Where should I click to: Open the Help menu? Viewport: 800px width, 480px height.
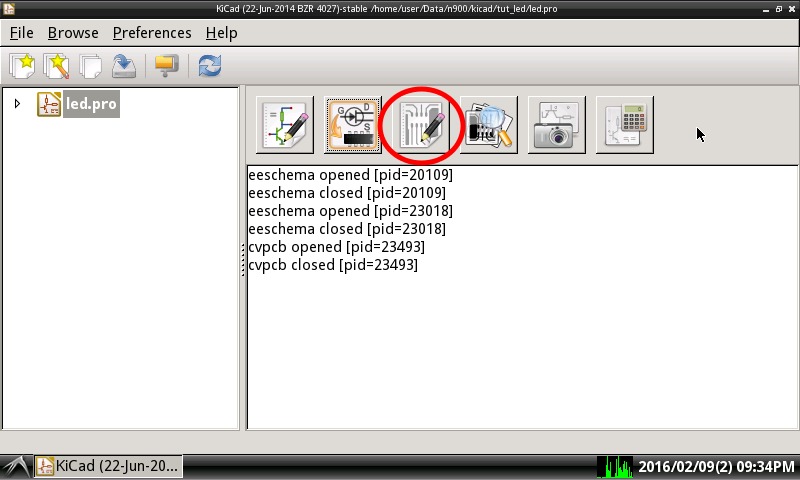[221, 33]
